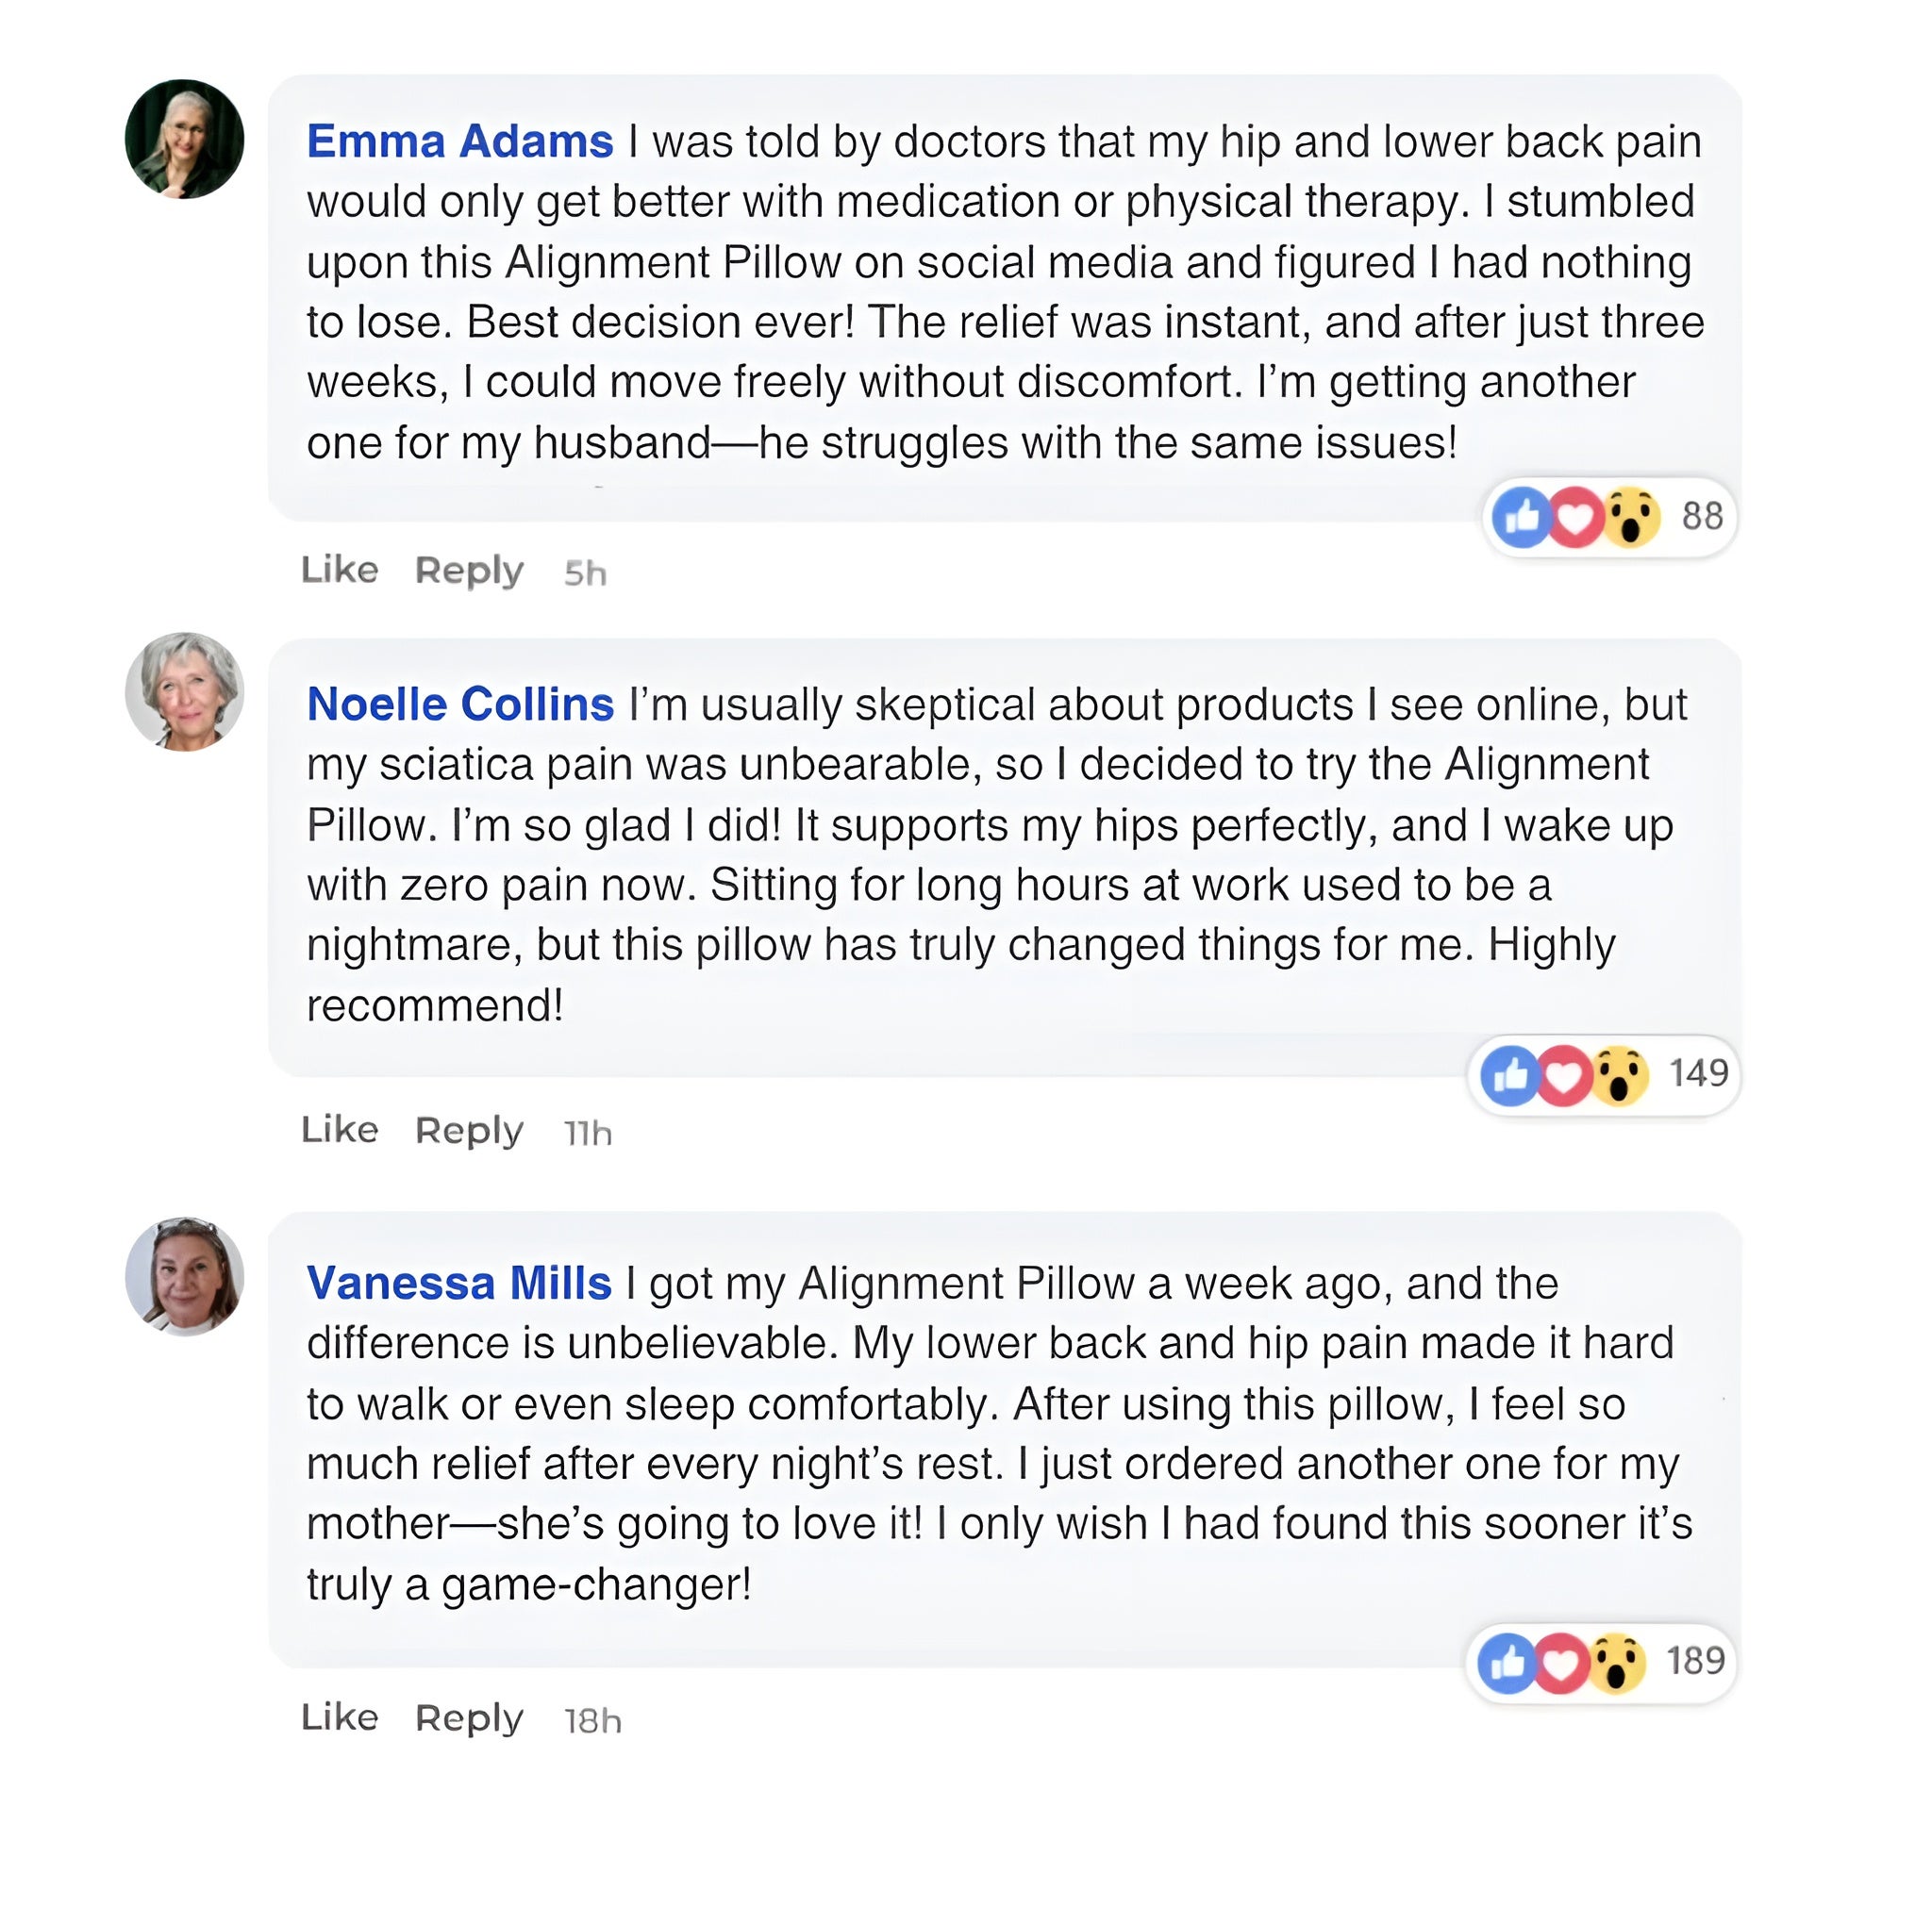Like Vanessa Mills' comment
The image size is (1932, 1907).
[x=339, y=1717]
